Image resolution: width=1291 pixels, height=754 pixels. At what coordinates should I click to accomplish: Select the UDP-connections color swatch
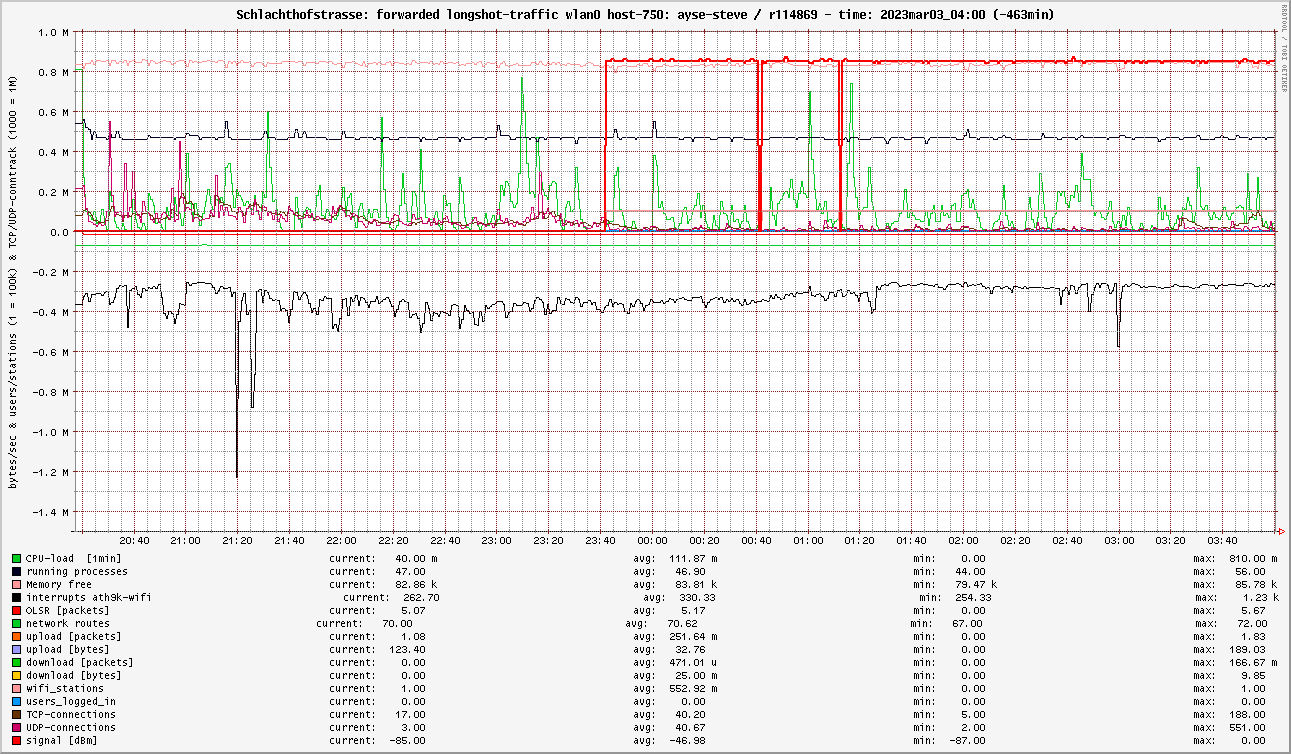click(17, 727)
